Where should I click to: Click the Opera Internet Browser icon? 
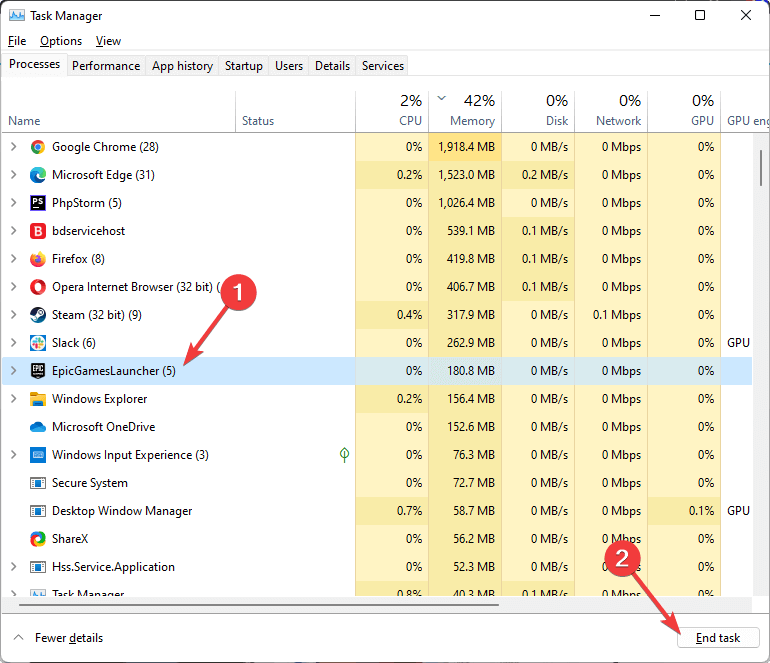coord(38,287)
